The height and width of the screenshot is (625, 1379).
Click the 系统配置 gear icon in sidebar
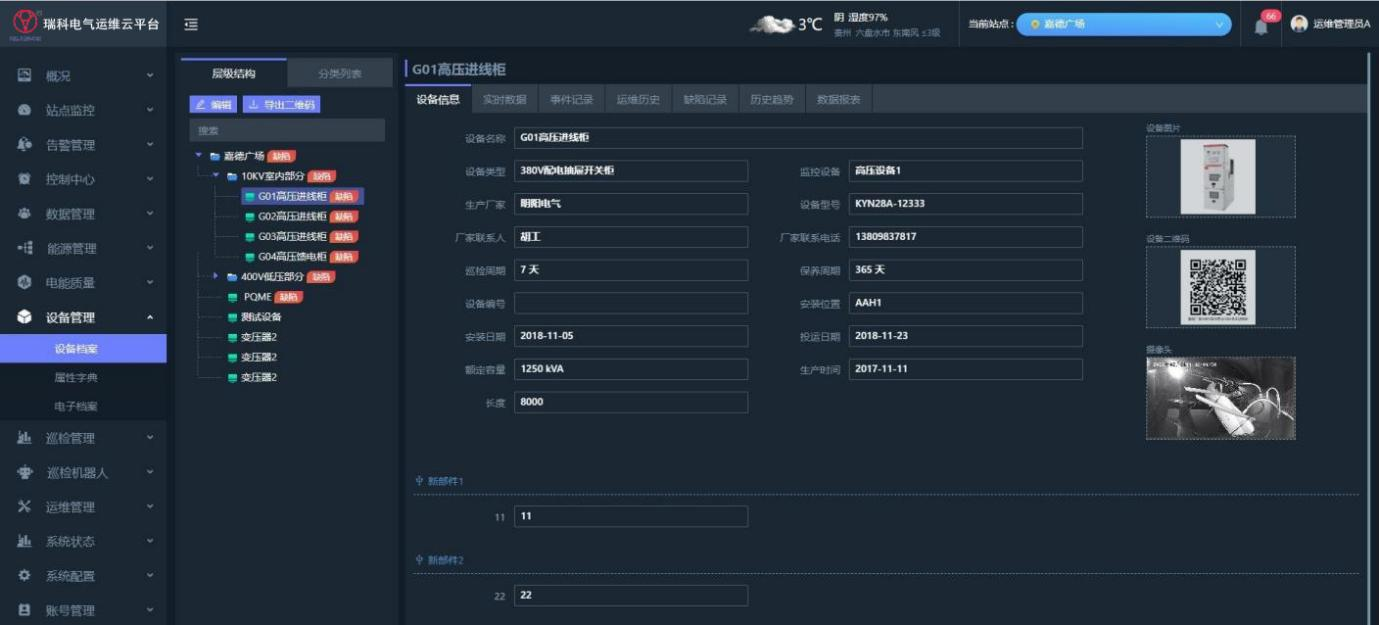tap(25, 576)
